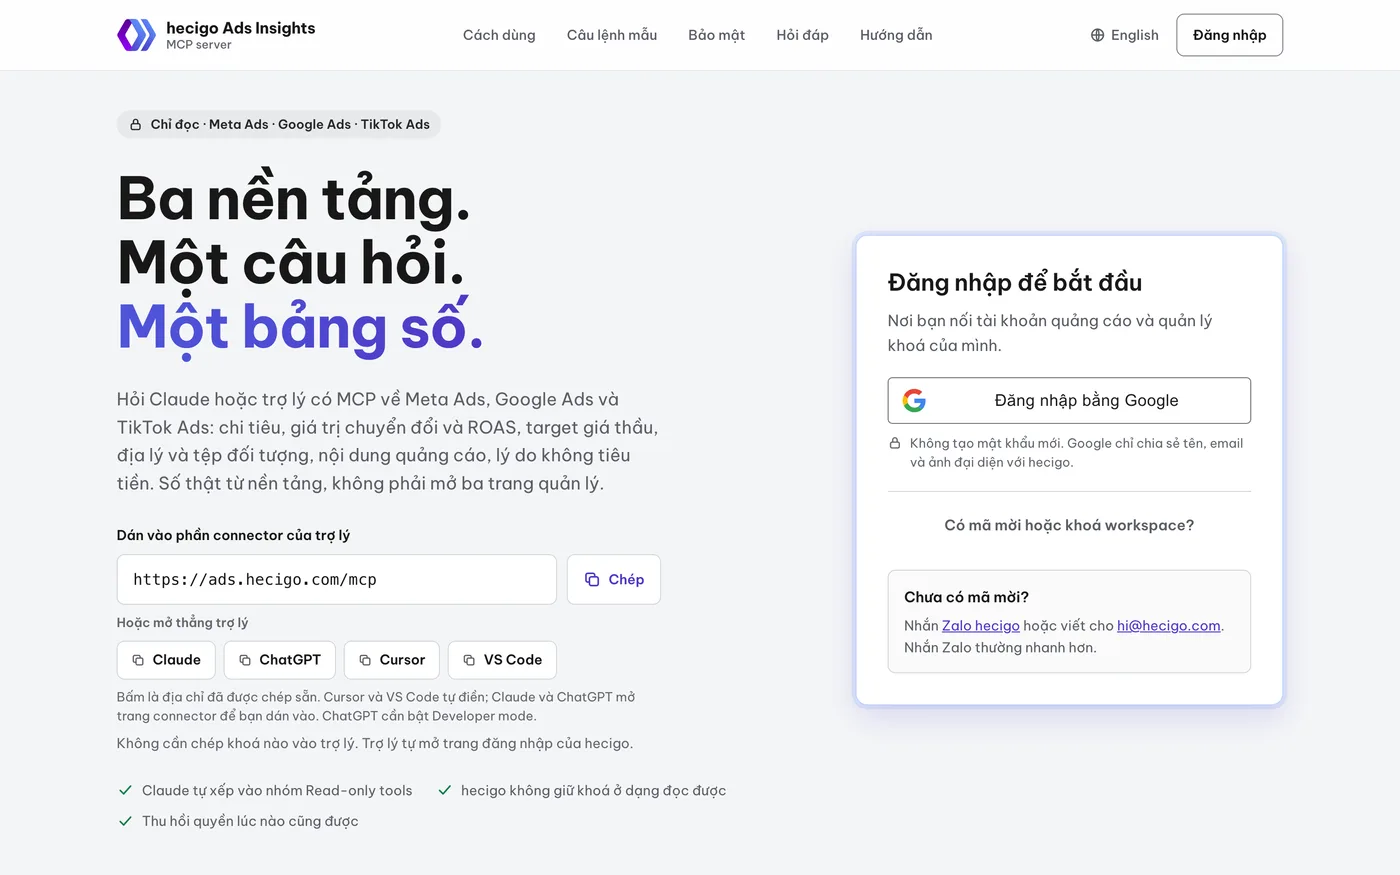Copy the MCP URL with Chép
The width and height of the screenshot is (1400, 875).
pos(614,579)
